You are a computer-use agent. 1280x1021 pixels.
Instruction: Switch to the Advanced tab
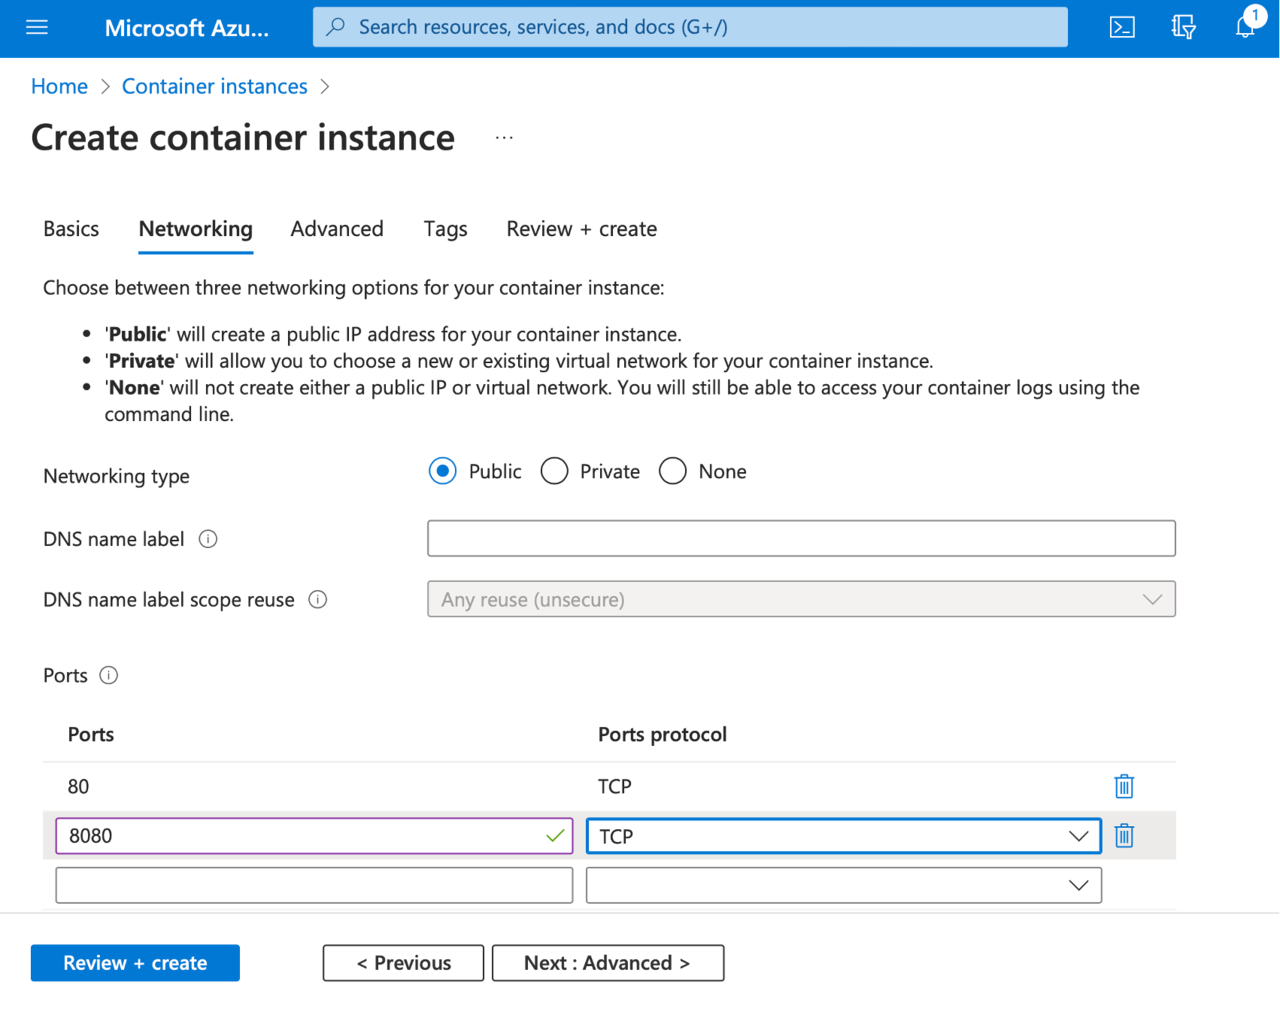click(x=337, y=229)
